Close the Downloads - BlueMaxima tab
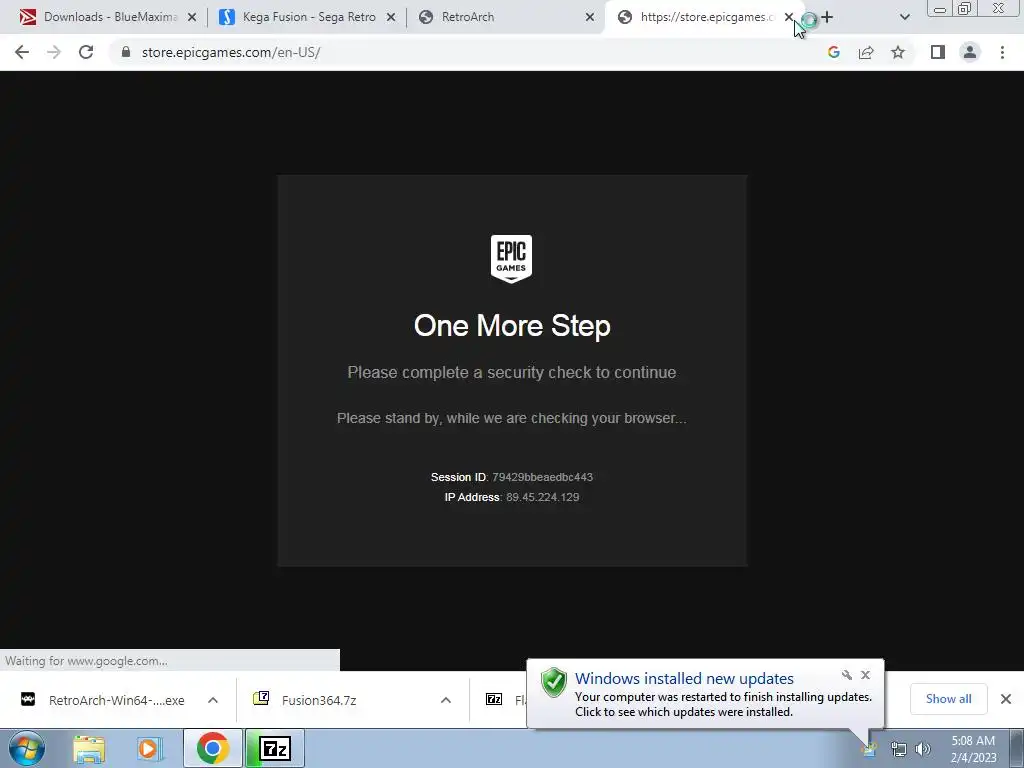 pyautogui.click(x=192, y=18)
